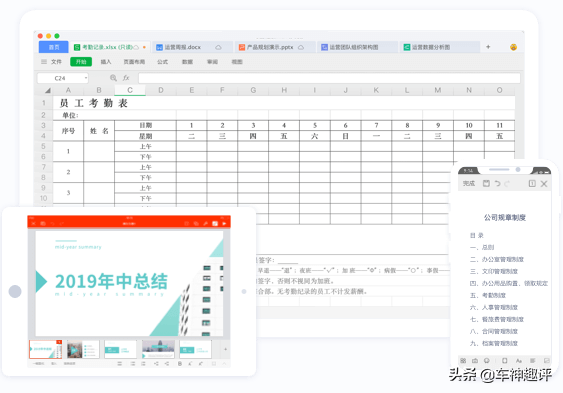Click the 姓名 header cell

click(x=99, y=131)
